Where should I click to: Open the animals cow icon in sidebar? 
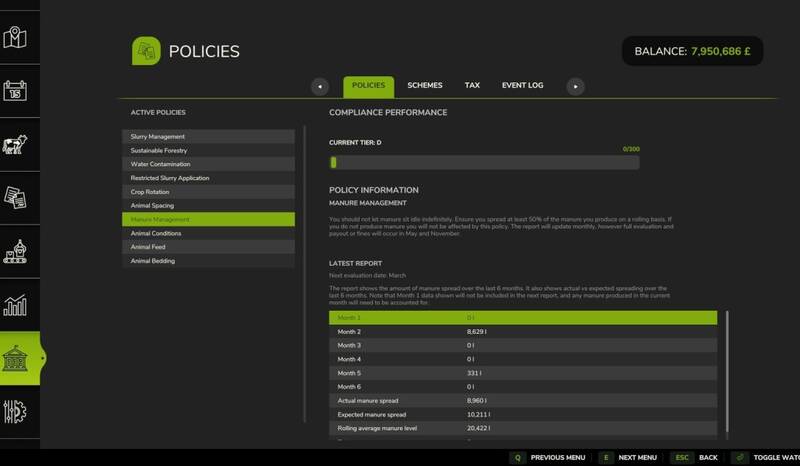pyautogui.click(x=17, y=144)
